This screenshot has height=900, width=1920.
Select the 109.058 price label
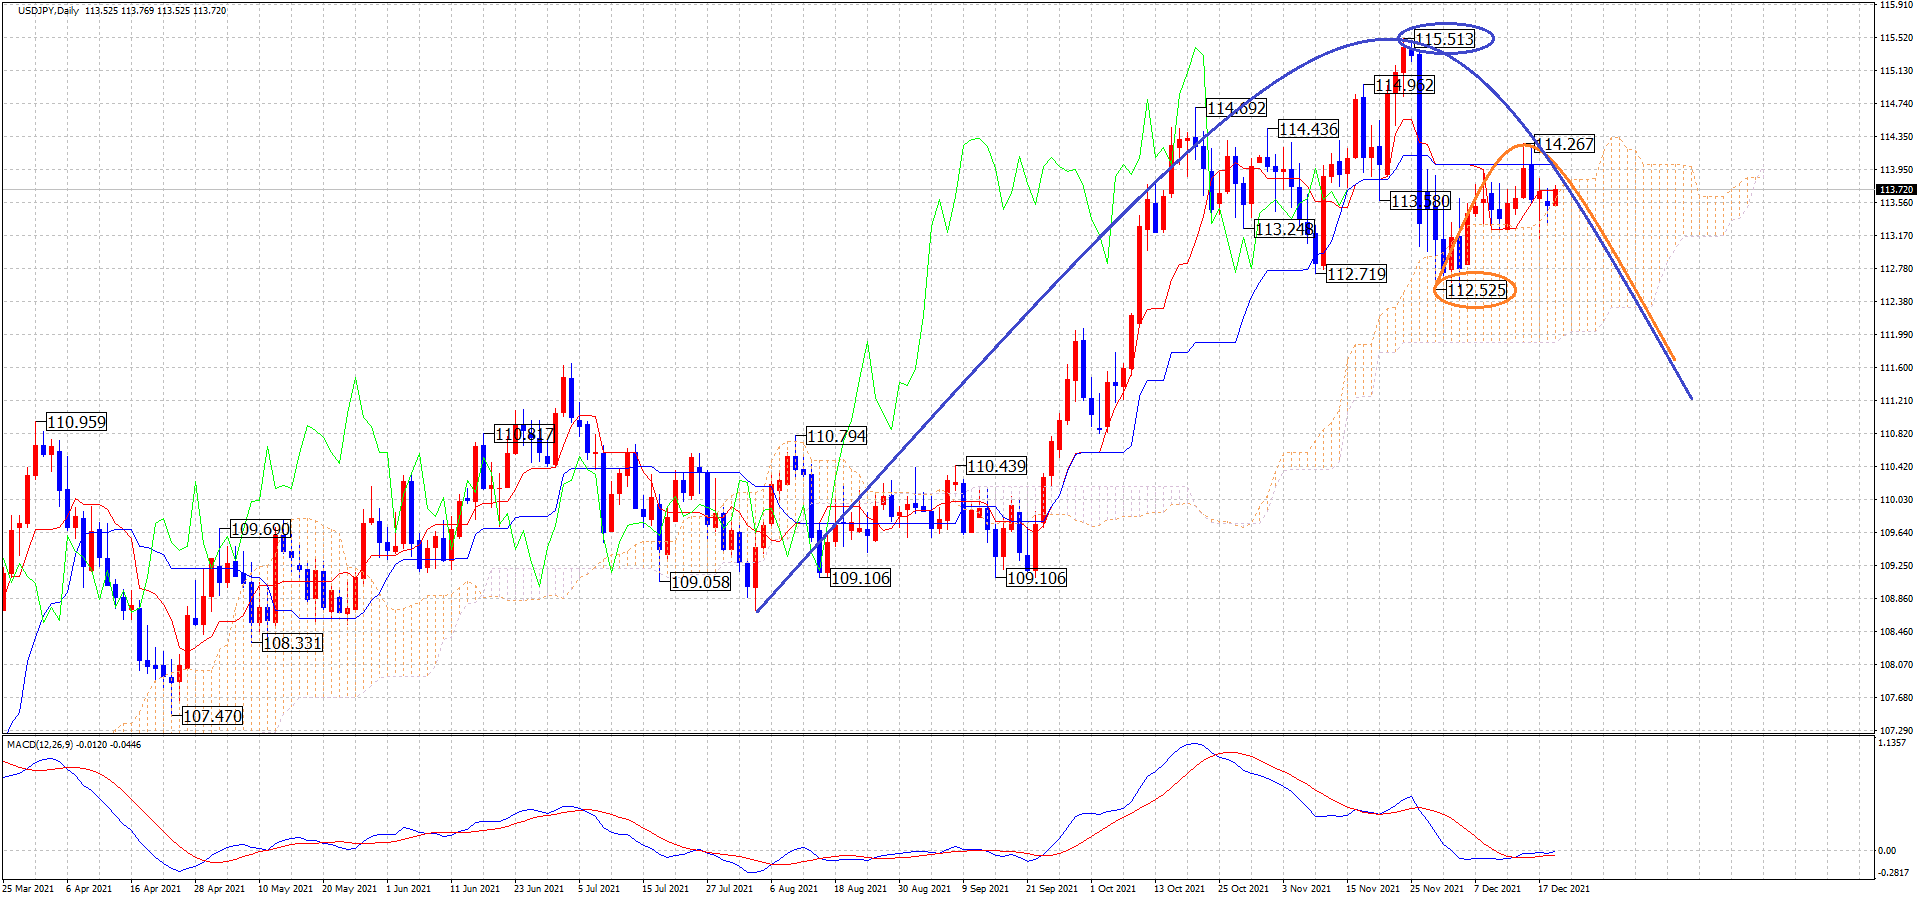[x=700, y=582]
